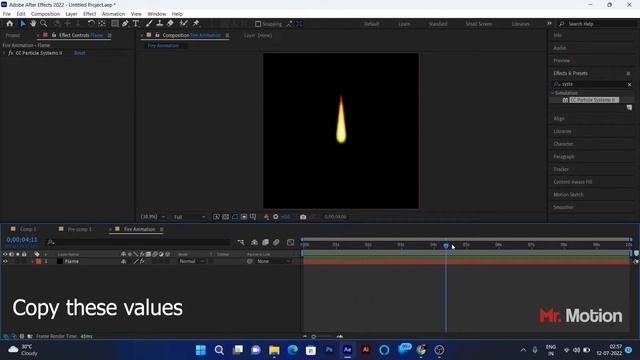Image resolution: width=640 pixels, height=360 pixels.
Task: Click the current time indicator playhead
Action: [x=446, y=245]
